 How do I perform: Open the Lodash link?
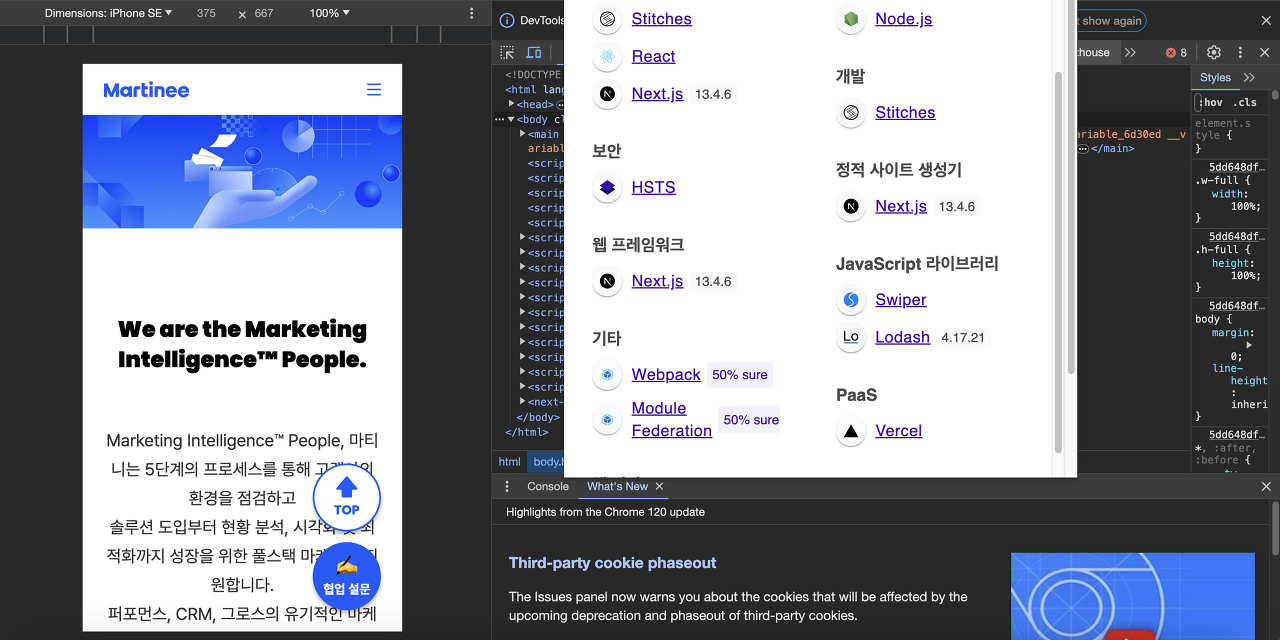903,338
